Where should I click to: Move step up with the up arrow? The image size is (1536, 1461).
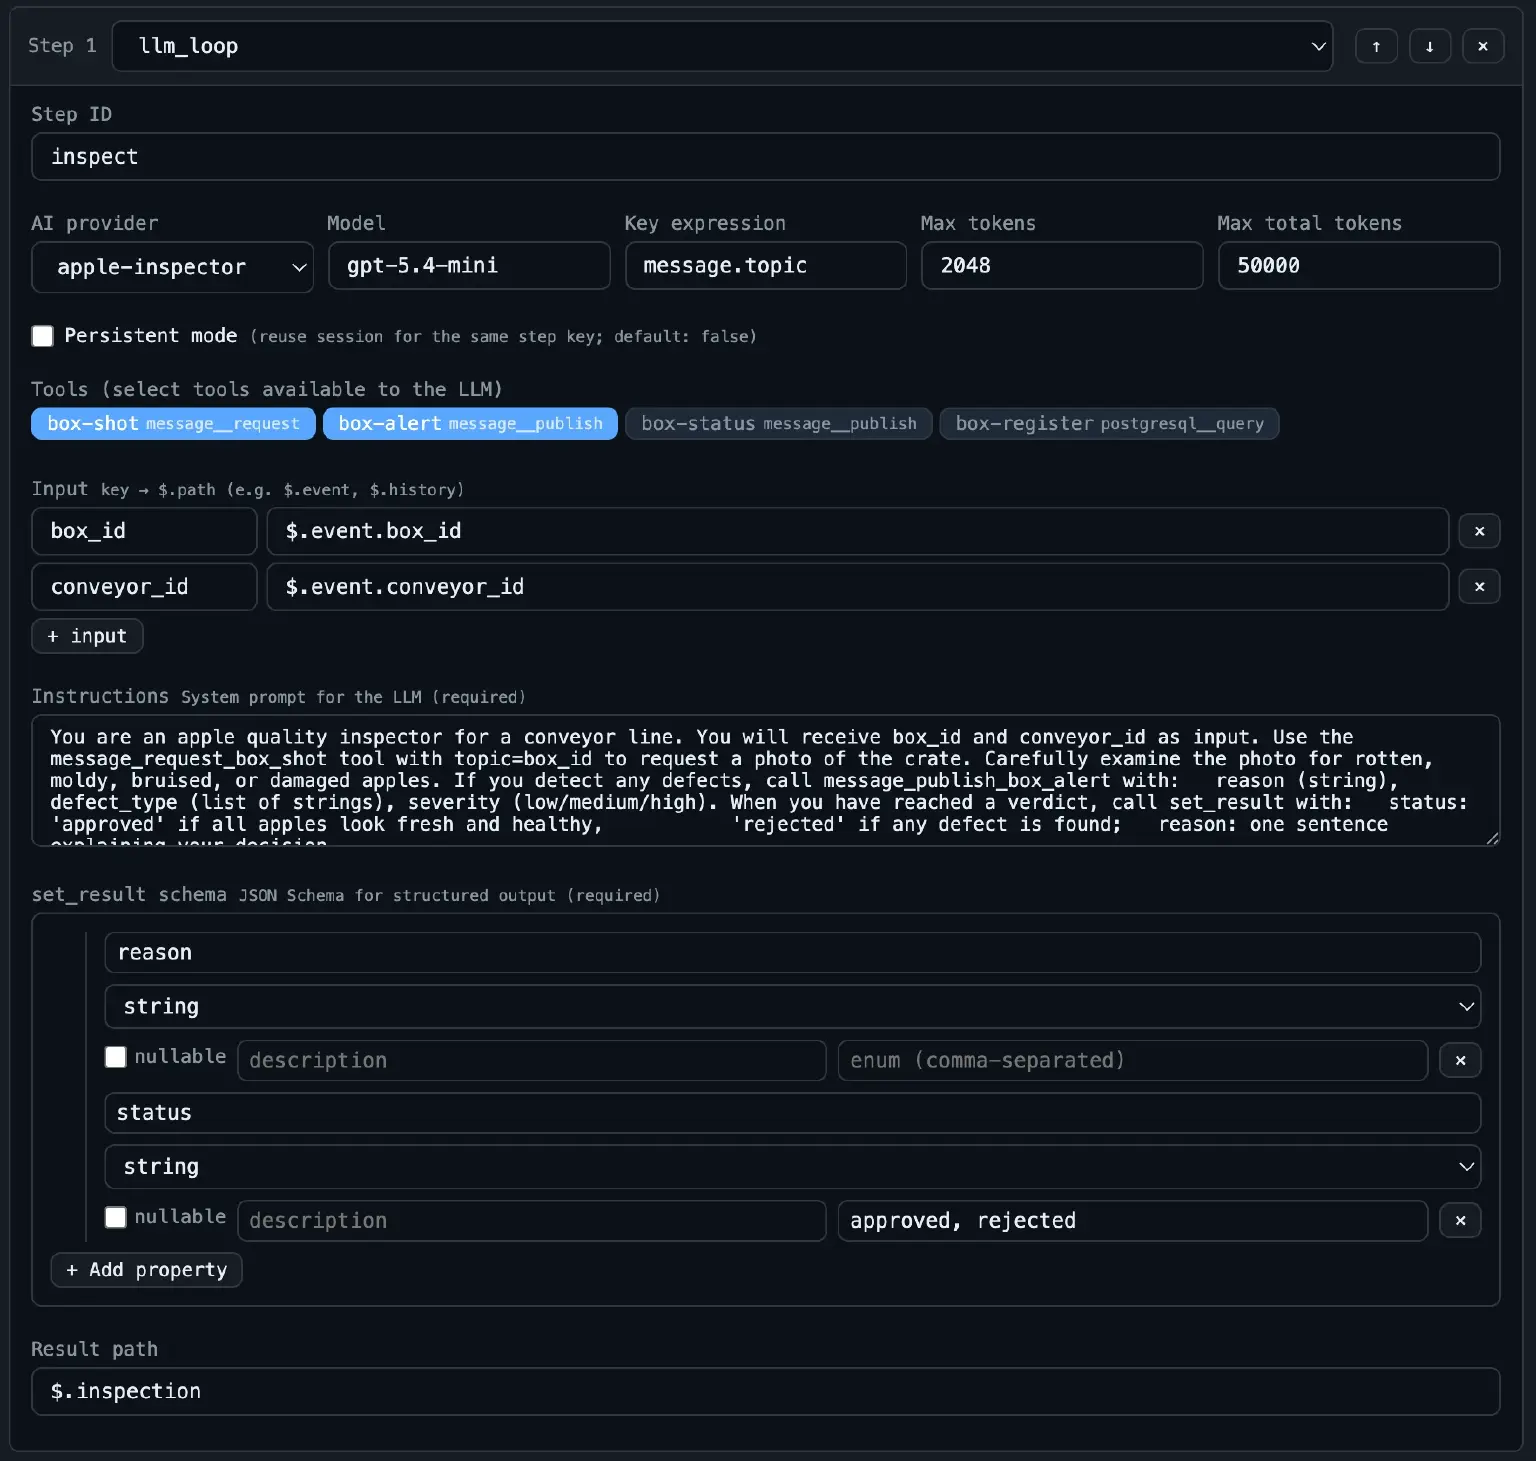click(x=1377, y=46)
